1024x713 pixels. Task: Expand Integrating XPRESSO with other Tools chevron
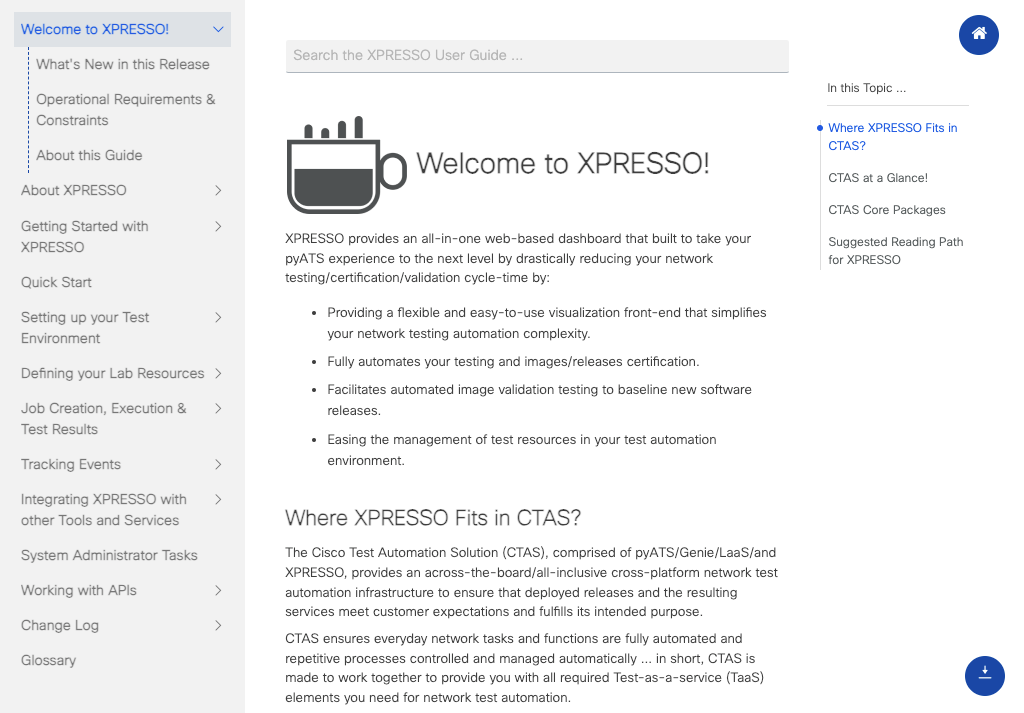(x=218, y=499)
